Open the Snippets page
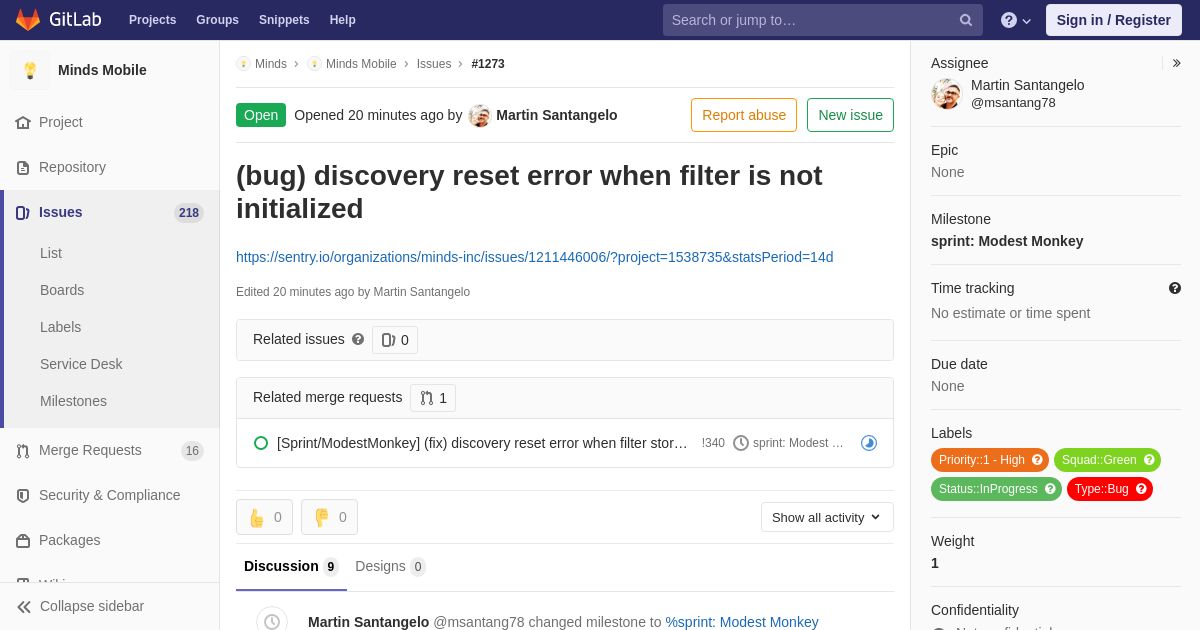Viewport: 1200px width, 630px height. coord(284,20)
